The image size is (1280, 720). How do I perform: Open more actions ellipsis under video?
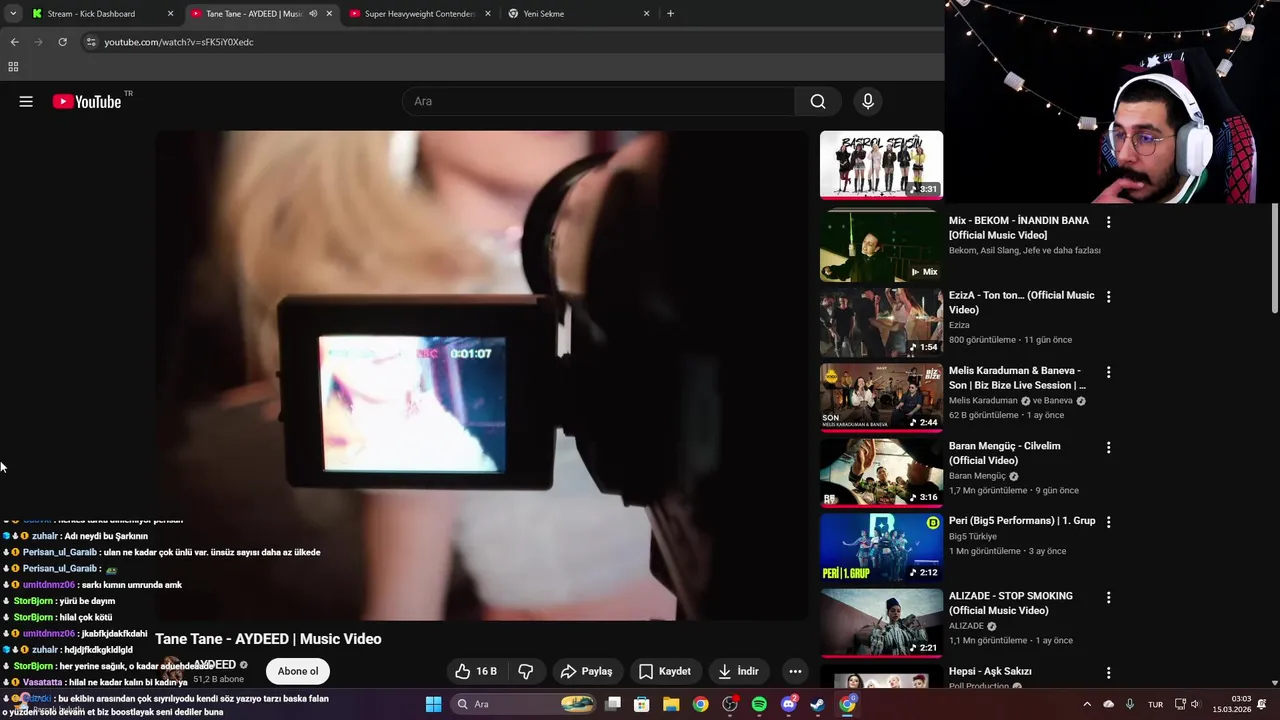pos(795,671)
